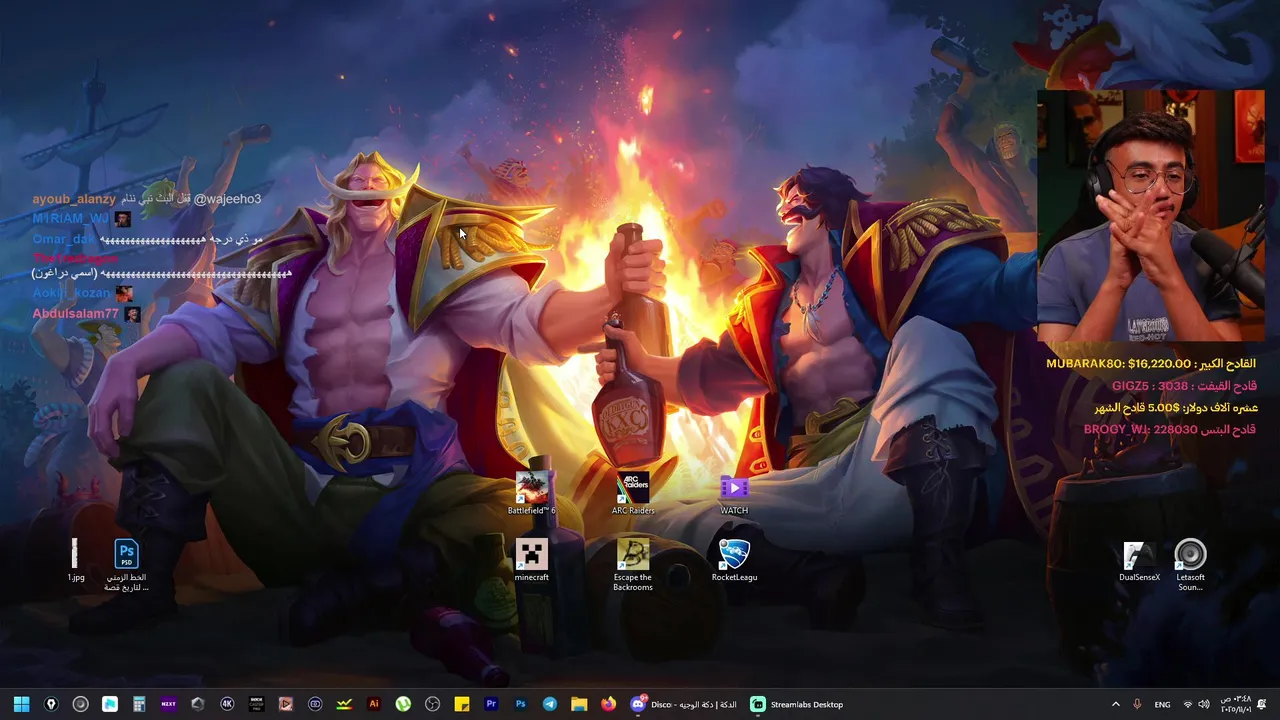Screen dimensions: 1280x720
Task: Open Telegram from the taskbar
Action: (550, 704)
